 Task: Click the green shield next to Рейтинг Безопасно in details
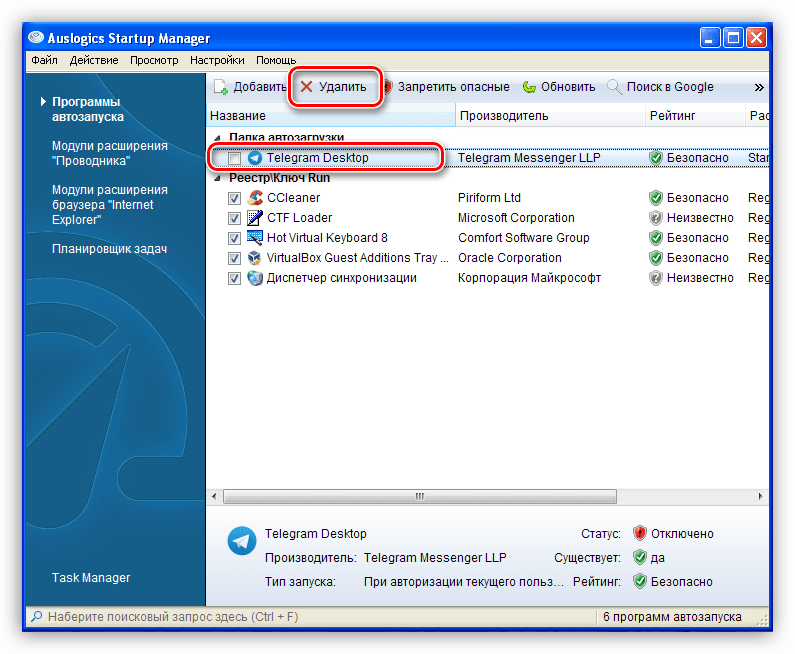click(x=640, y=581)
